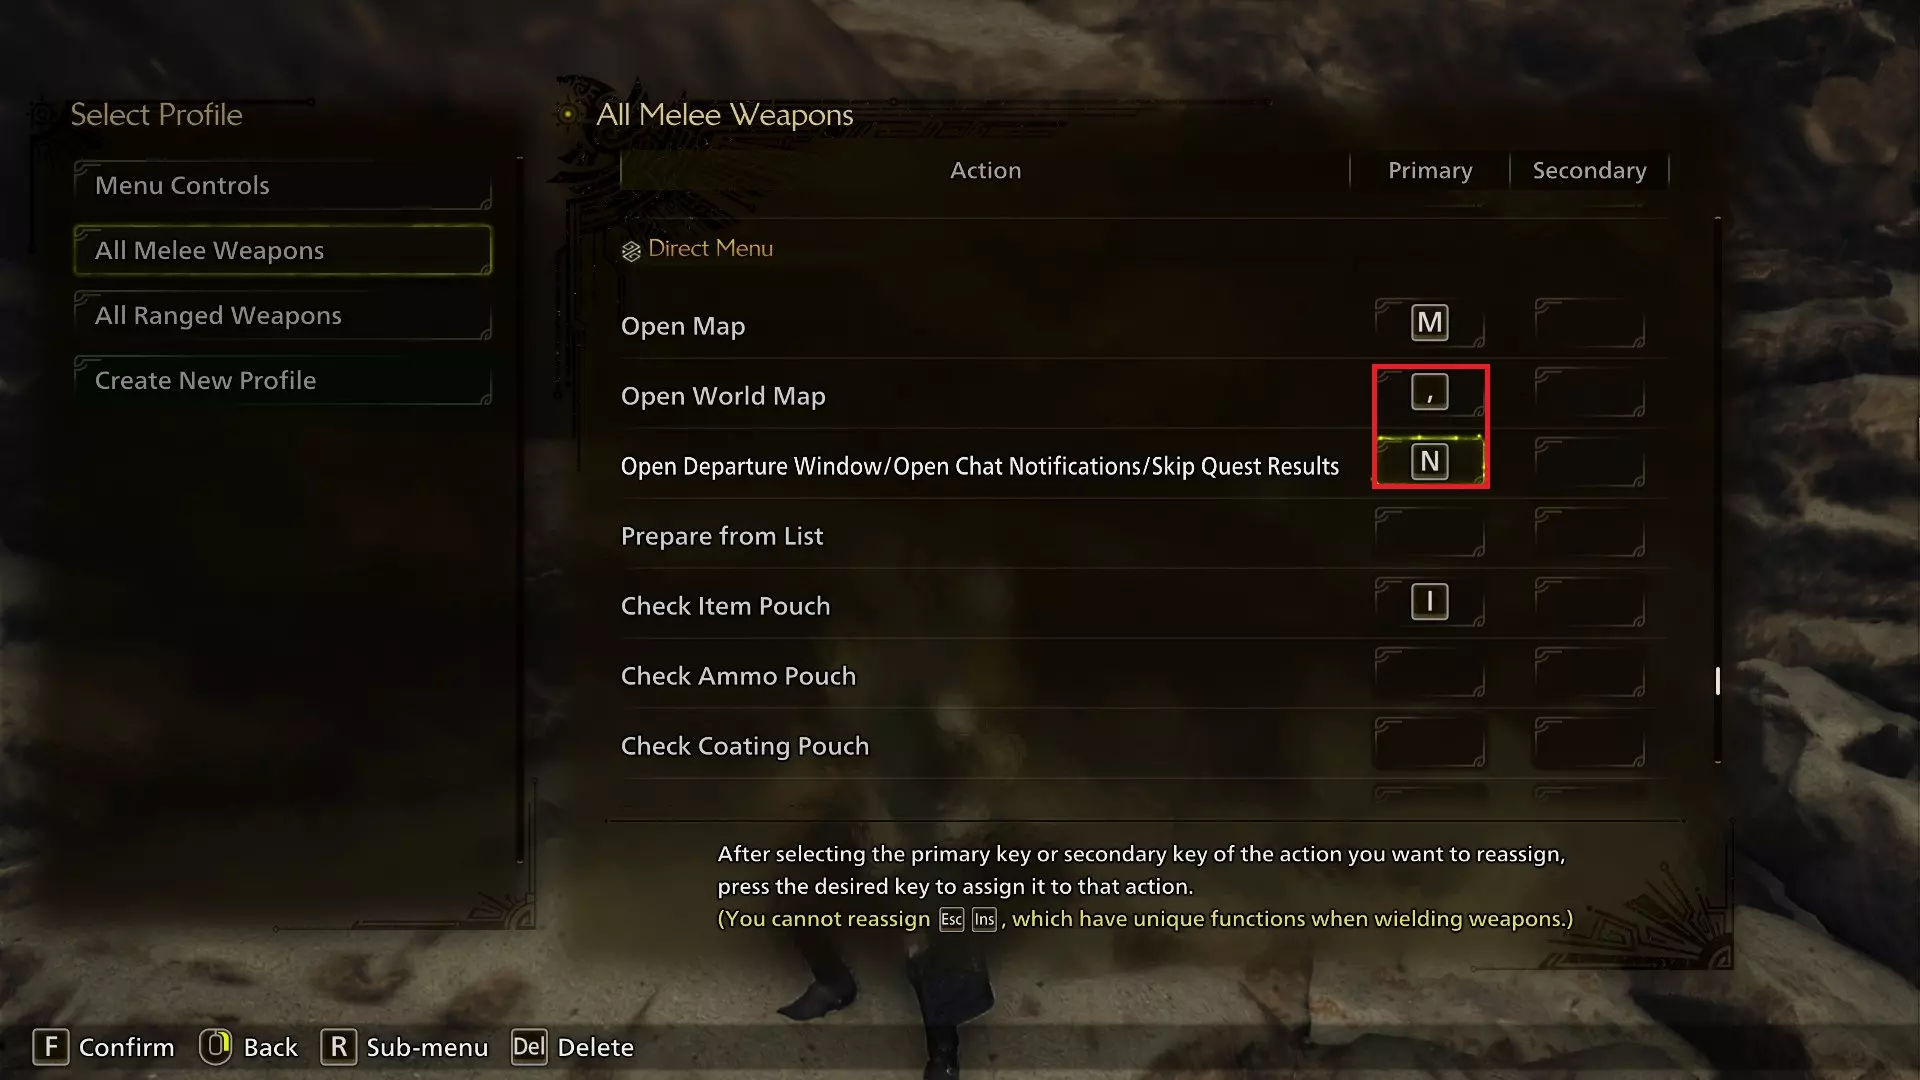Click the Del key Delete icon
Viewport: 1920px width, 1080px height.
529,1047
